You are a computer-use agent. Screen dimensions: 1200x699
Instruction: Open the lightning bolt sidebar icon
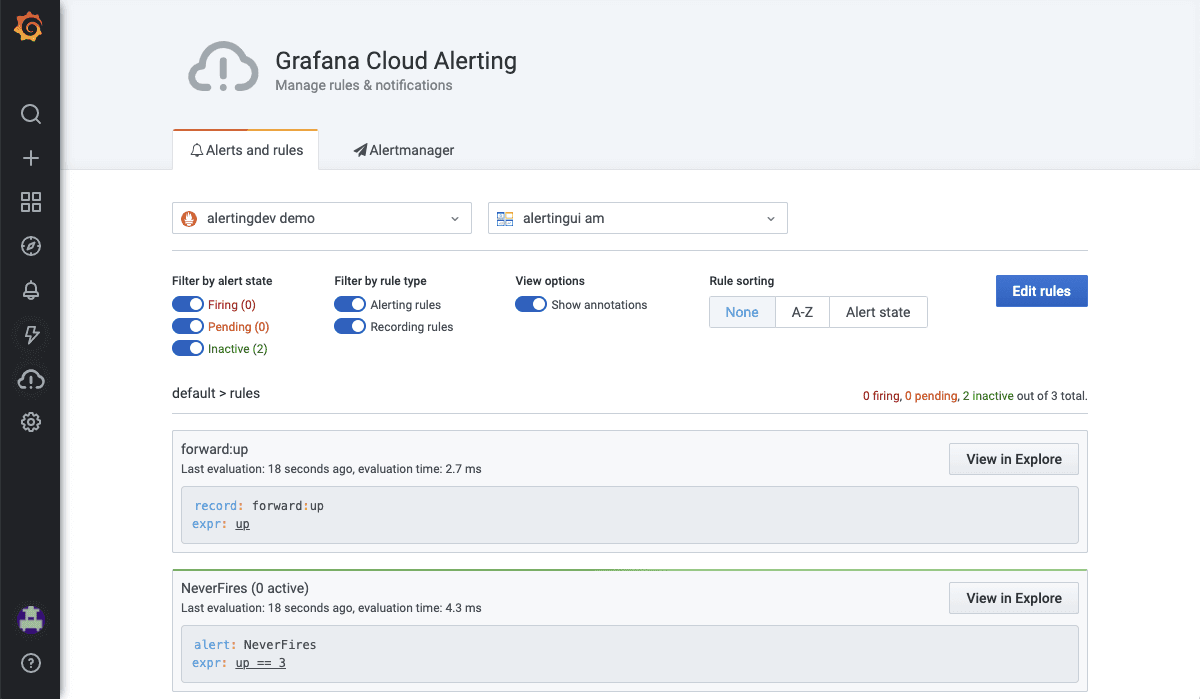(x=31, y=334)
